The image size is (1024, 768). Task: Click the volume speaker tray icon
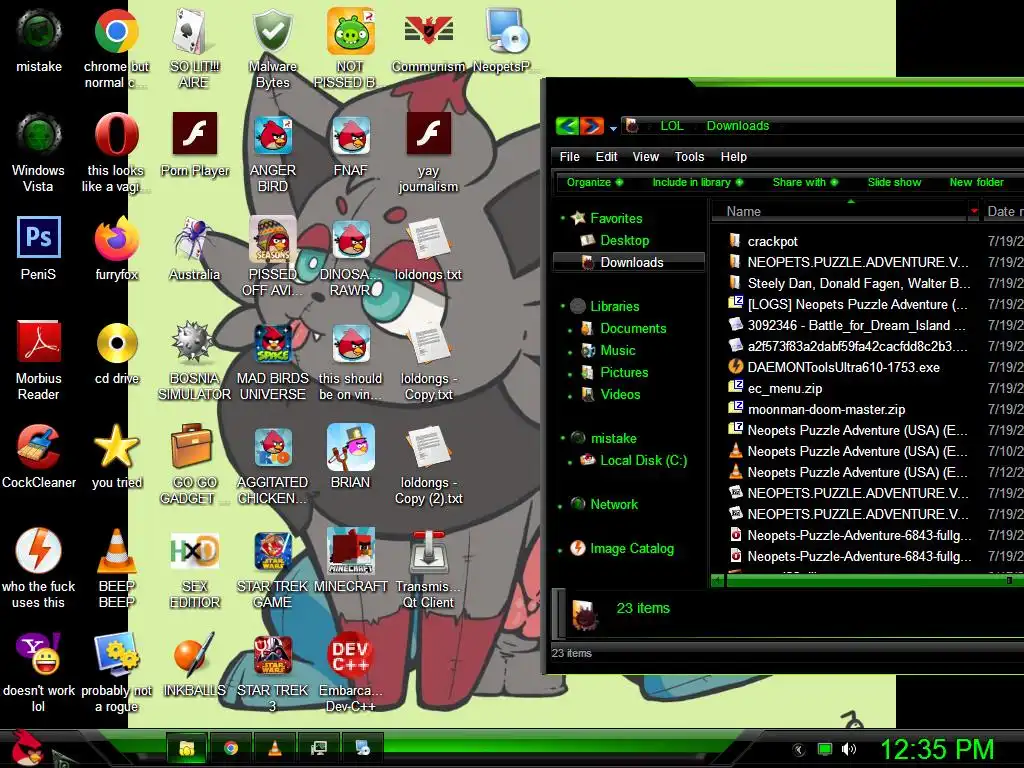click(x=849, y=749)
